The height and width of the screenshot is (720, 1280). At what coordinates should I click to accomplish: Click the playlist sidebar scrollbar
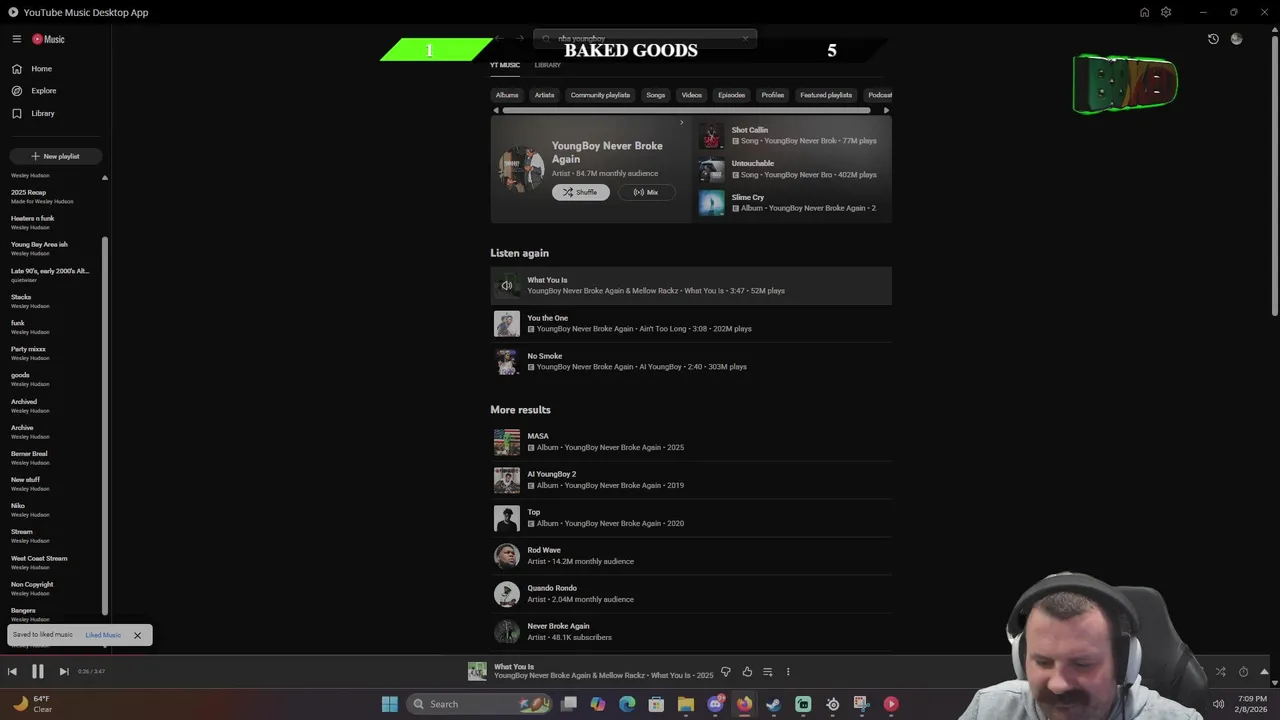(104, 425)
